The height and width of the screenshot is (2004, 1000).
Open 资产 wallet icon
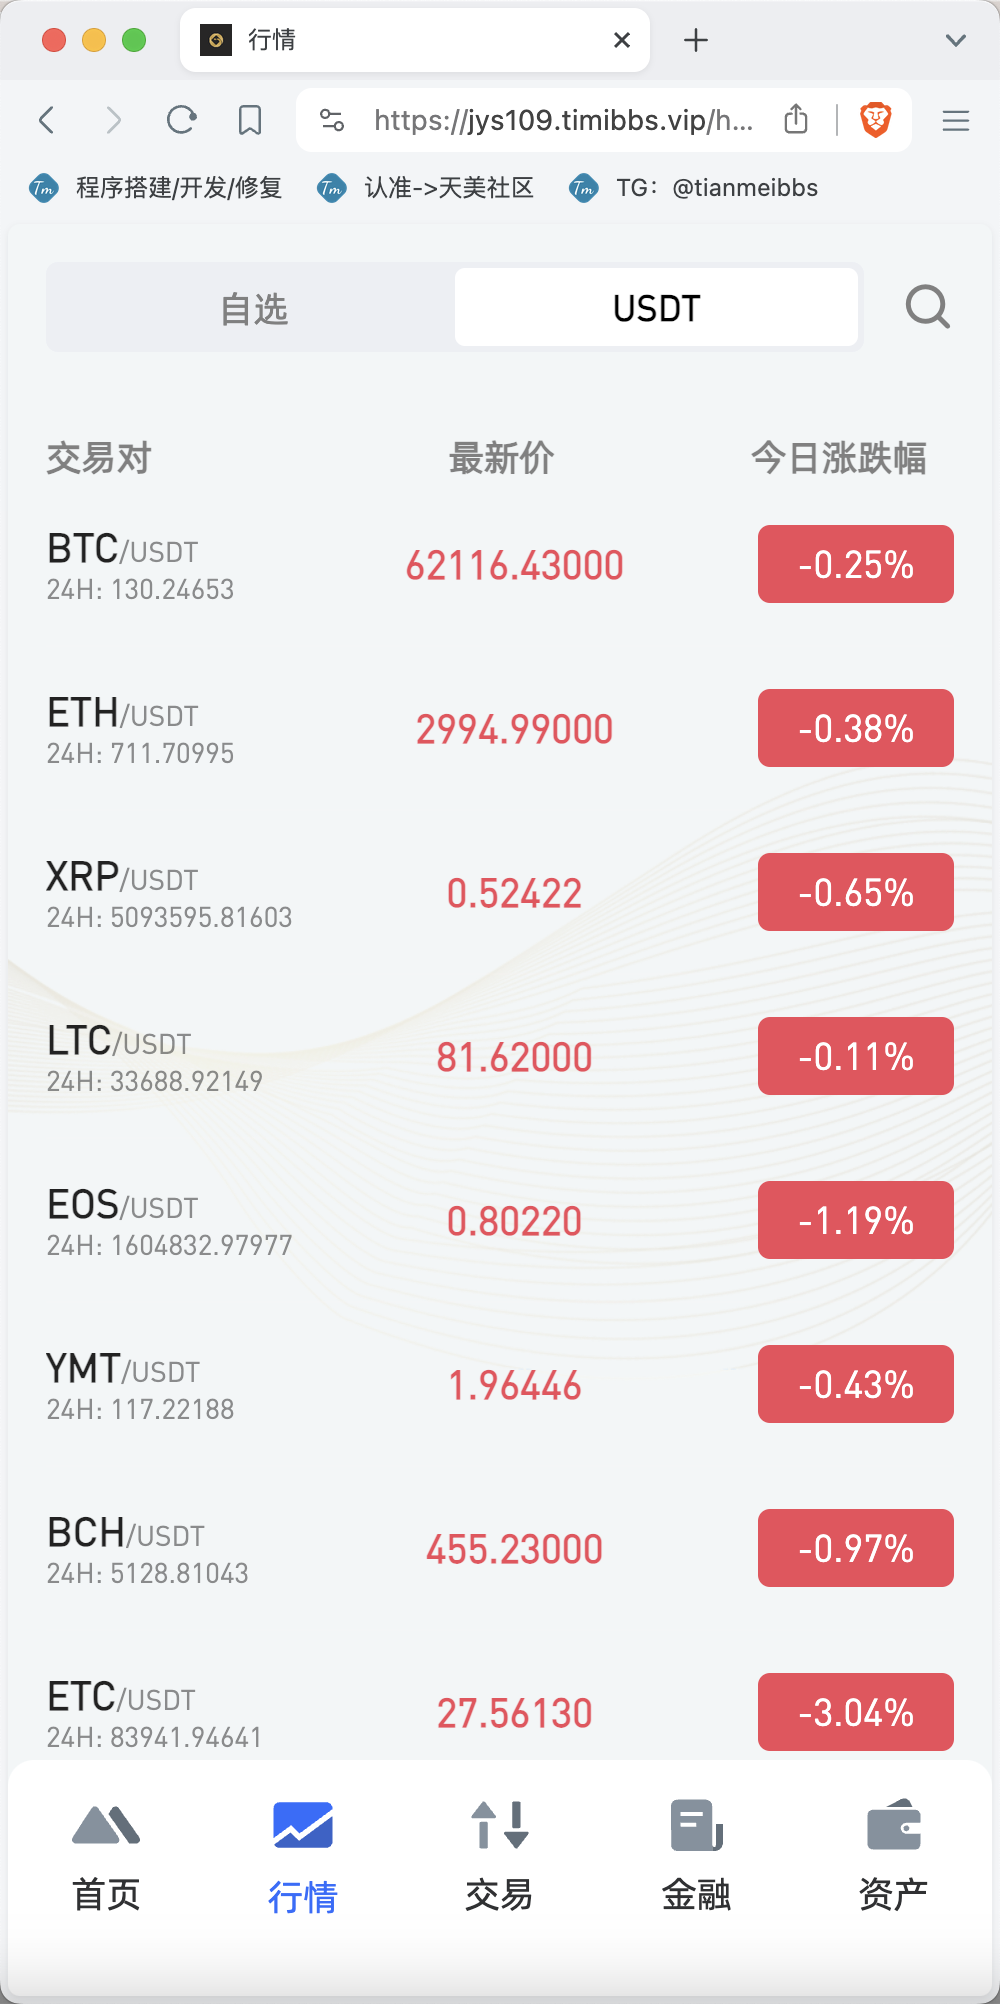(893, 1825)
